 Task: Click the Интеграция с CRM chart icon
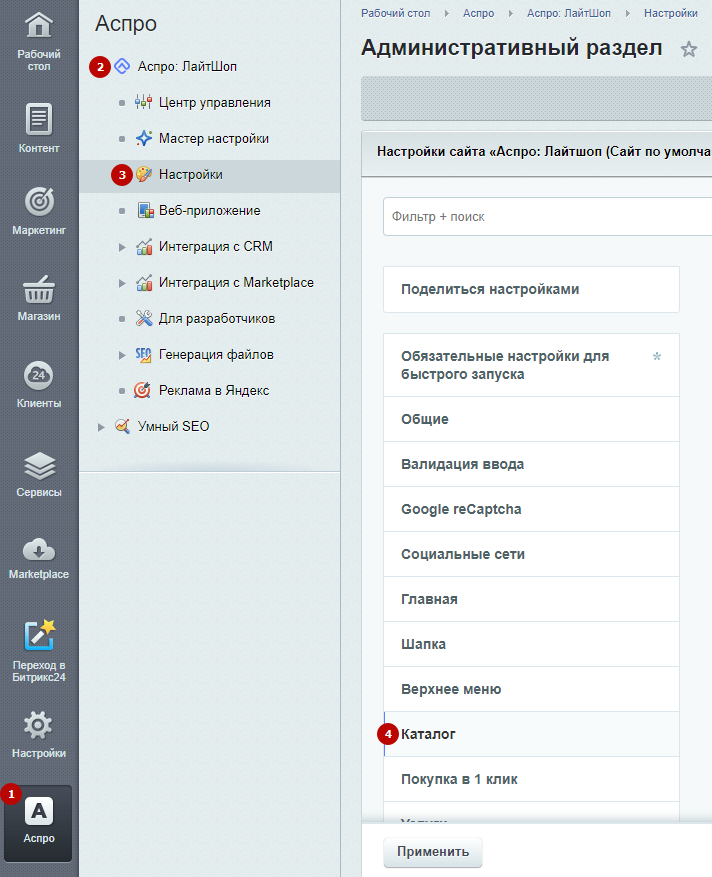pos(144,246)
